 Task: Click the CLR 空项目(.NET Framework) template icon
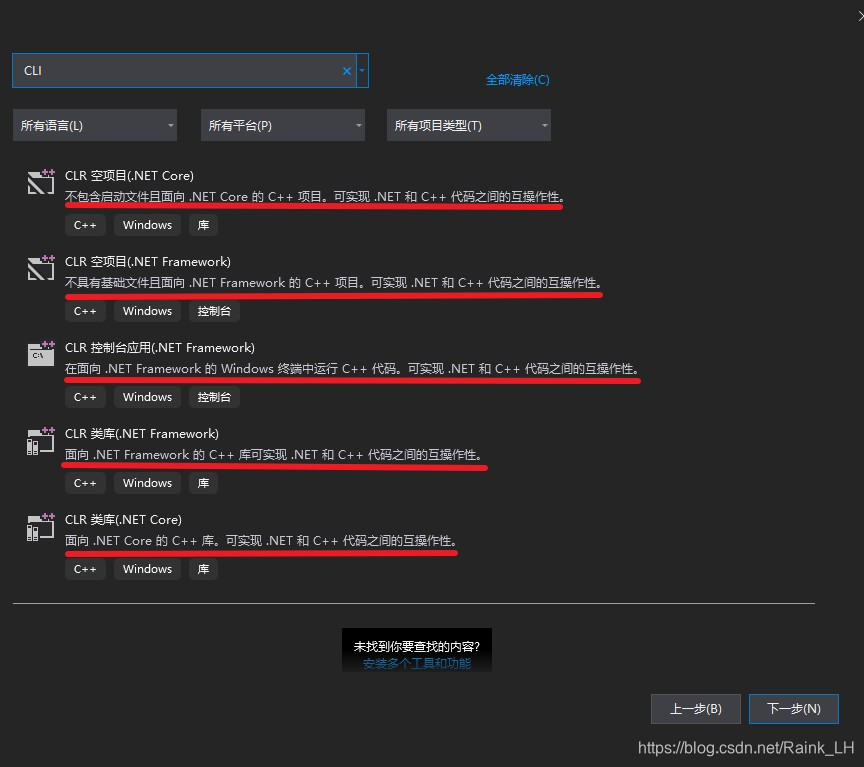pos(41,267)
